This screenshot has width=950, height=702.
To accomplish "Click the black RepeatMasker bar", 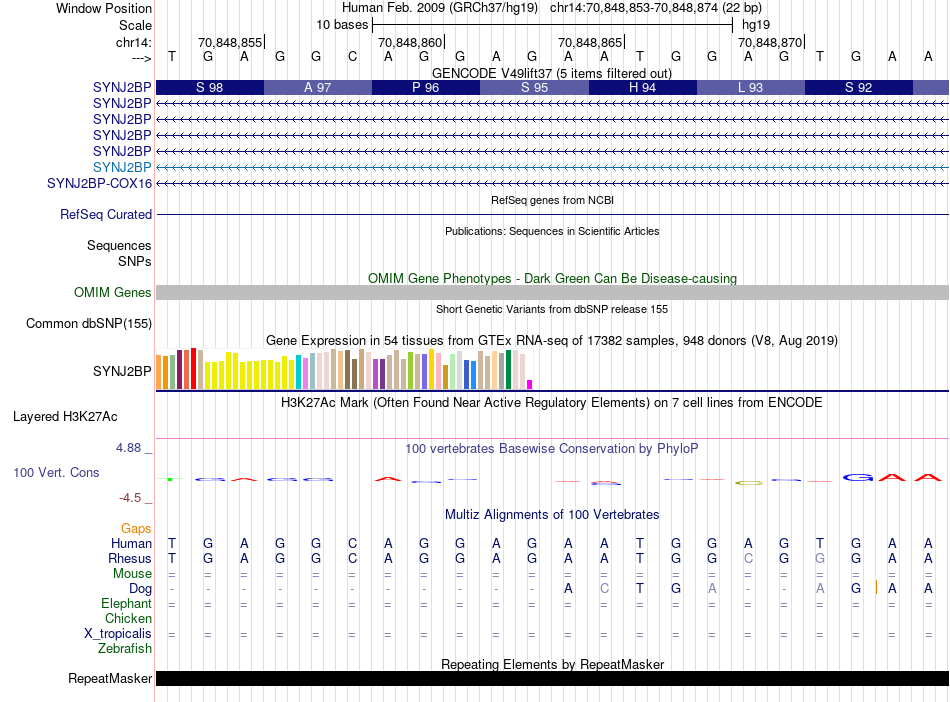I will [x=552, y=679].
